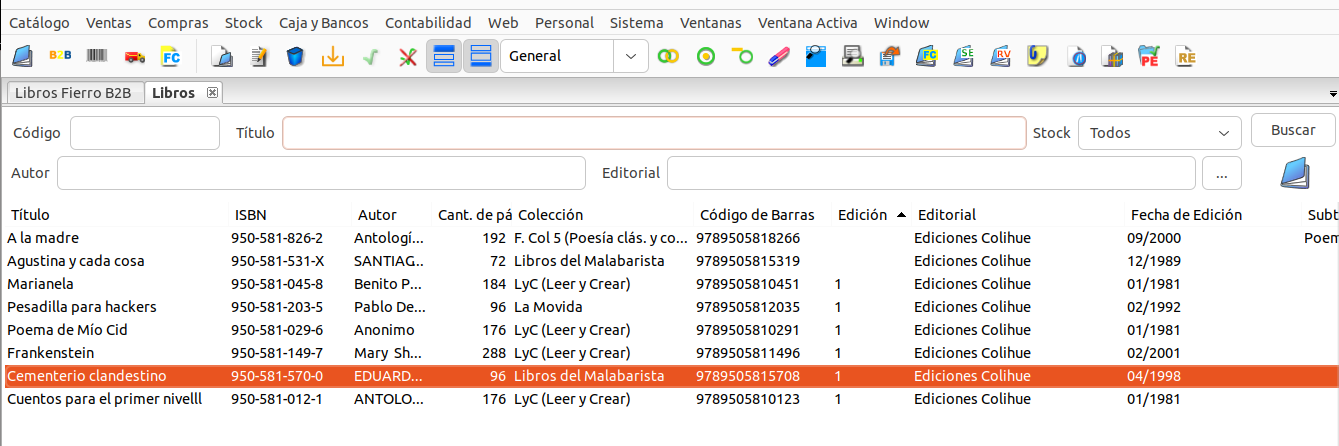Click the magnifier search window icon
The height and width of the screenshot is (446, 1339).
point(816,56)
